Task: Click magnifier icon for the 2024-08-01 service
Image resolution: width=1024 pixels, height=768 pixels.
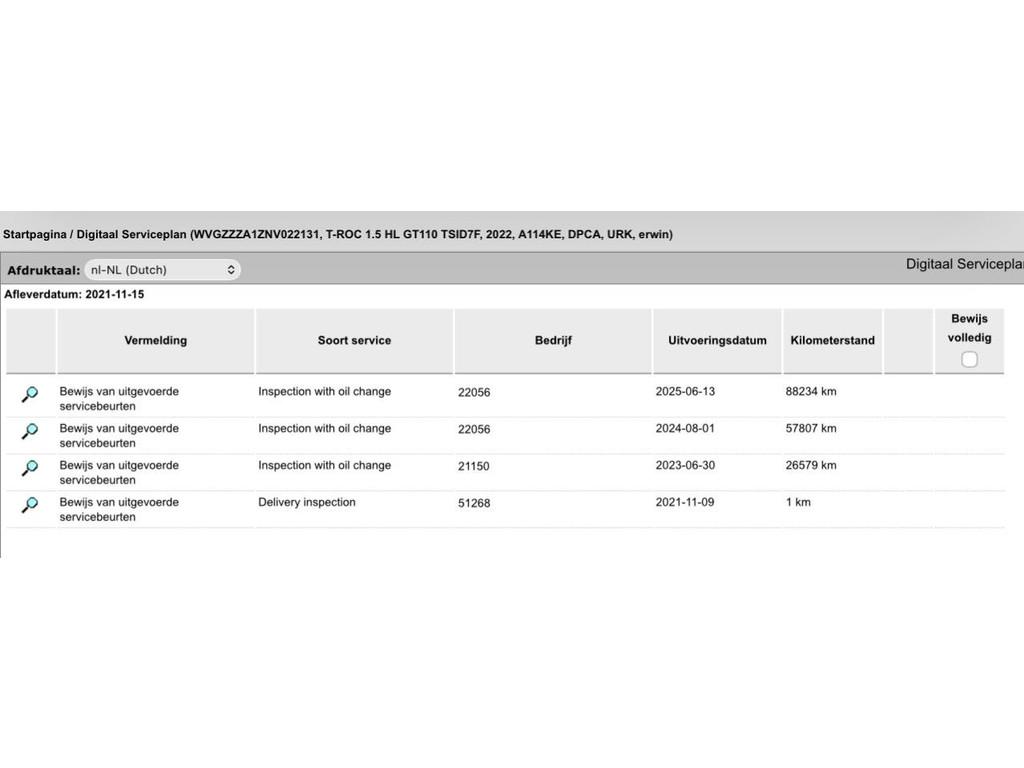Action: (x=30, y=432)
